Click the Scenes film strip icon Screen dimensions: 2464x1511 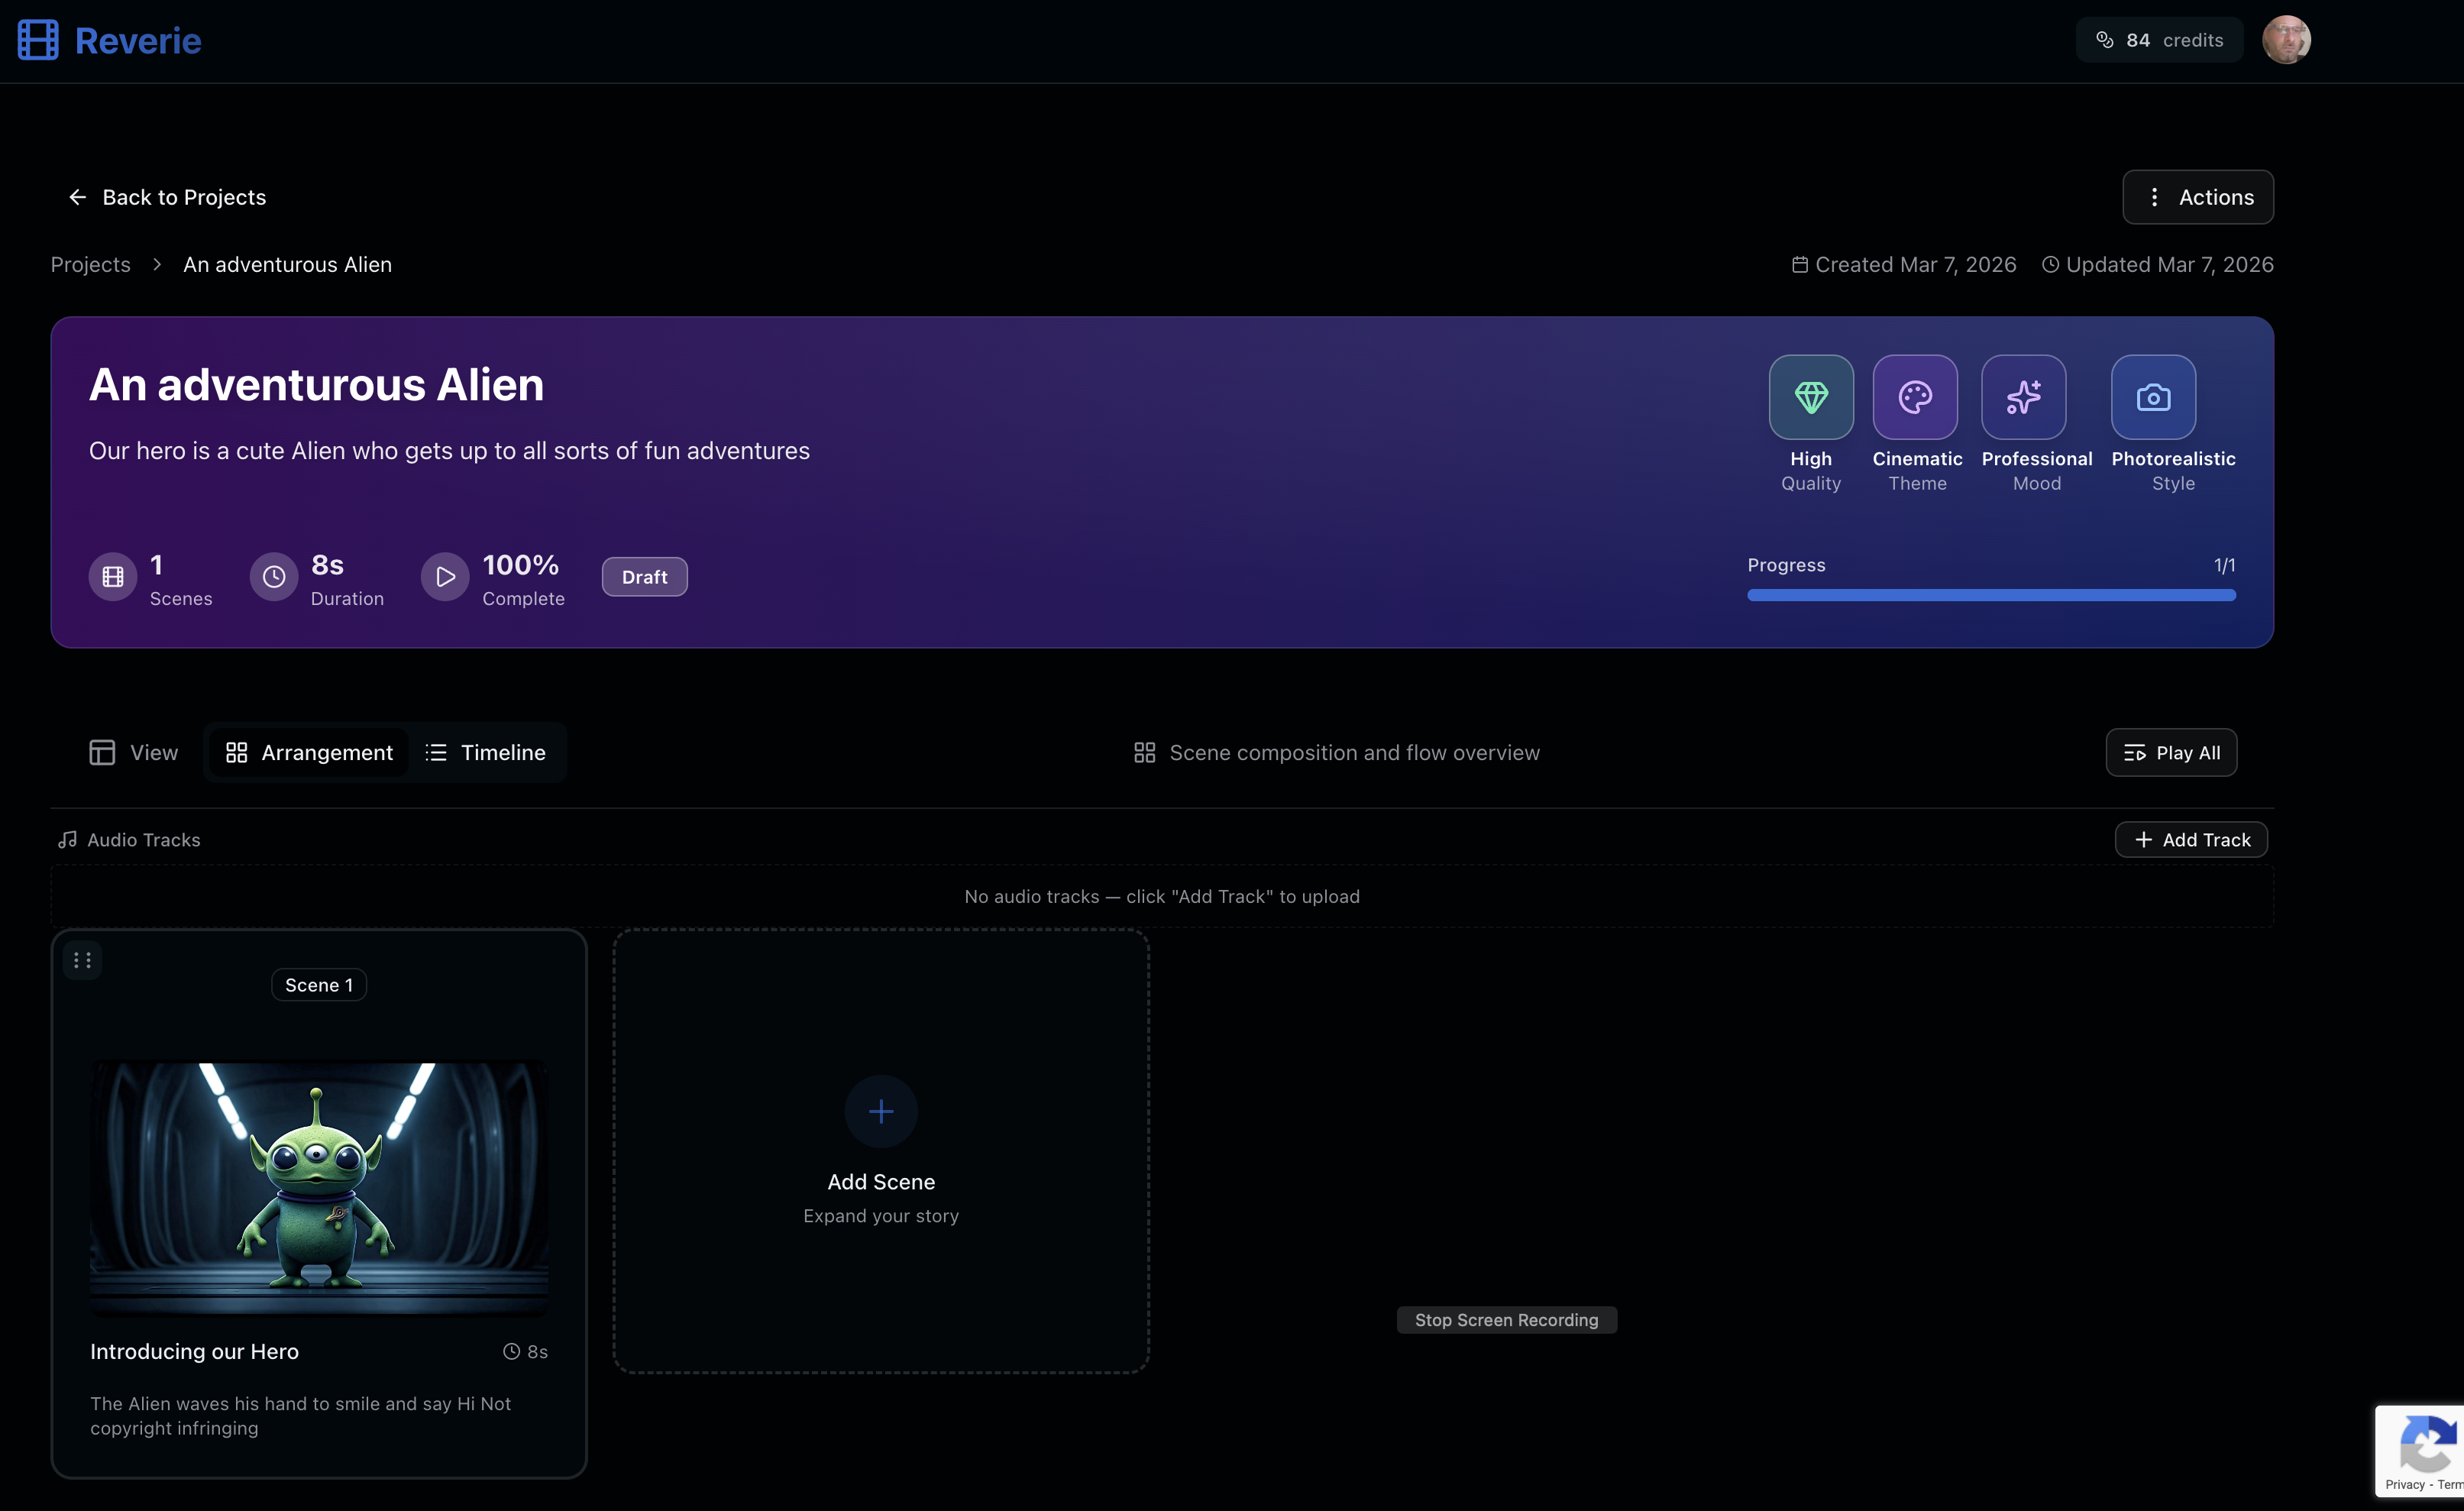113,577
